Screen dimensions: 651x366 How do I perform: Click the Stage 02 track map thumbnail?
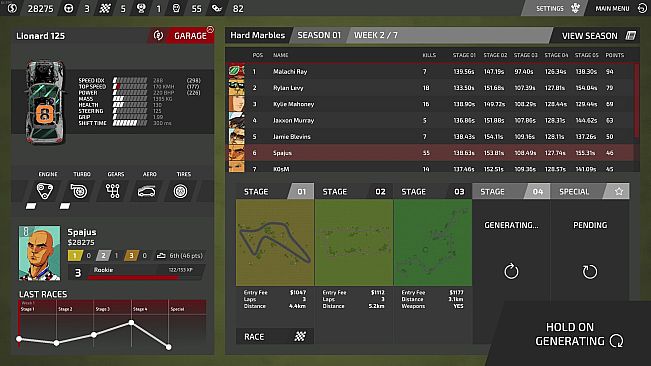(x=354, y=242)
